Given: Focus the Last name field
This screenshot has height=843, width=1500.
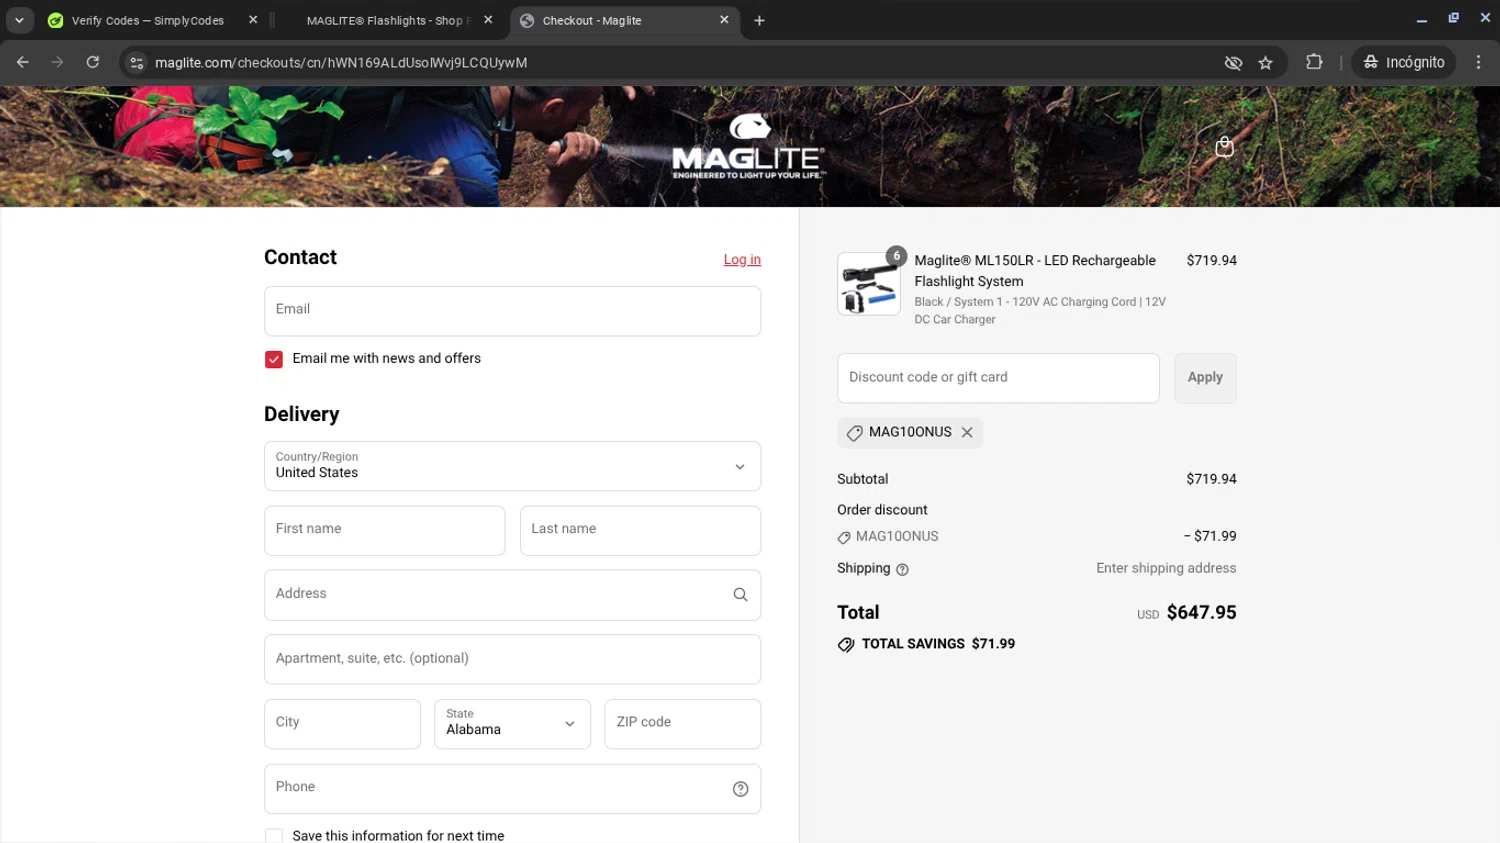Looking at the screenshot, I should 640,531.
